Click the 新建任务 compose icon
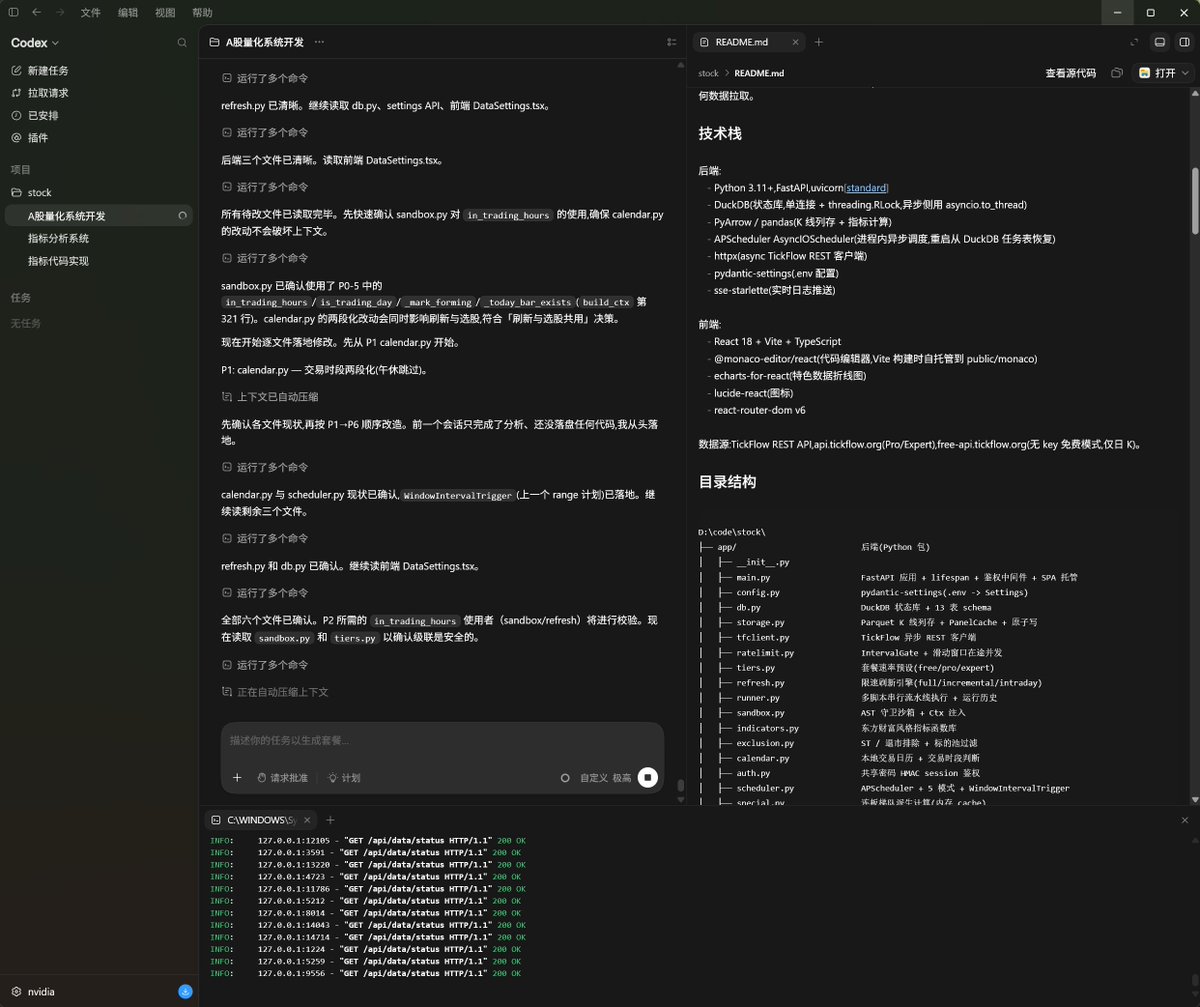The height and width of the screenshot is (1007, 1200). tap(16, 71)
